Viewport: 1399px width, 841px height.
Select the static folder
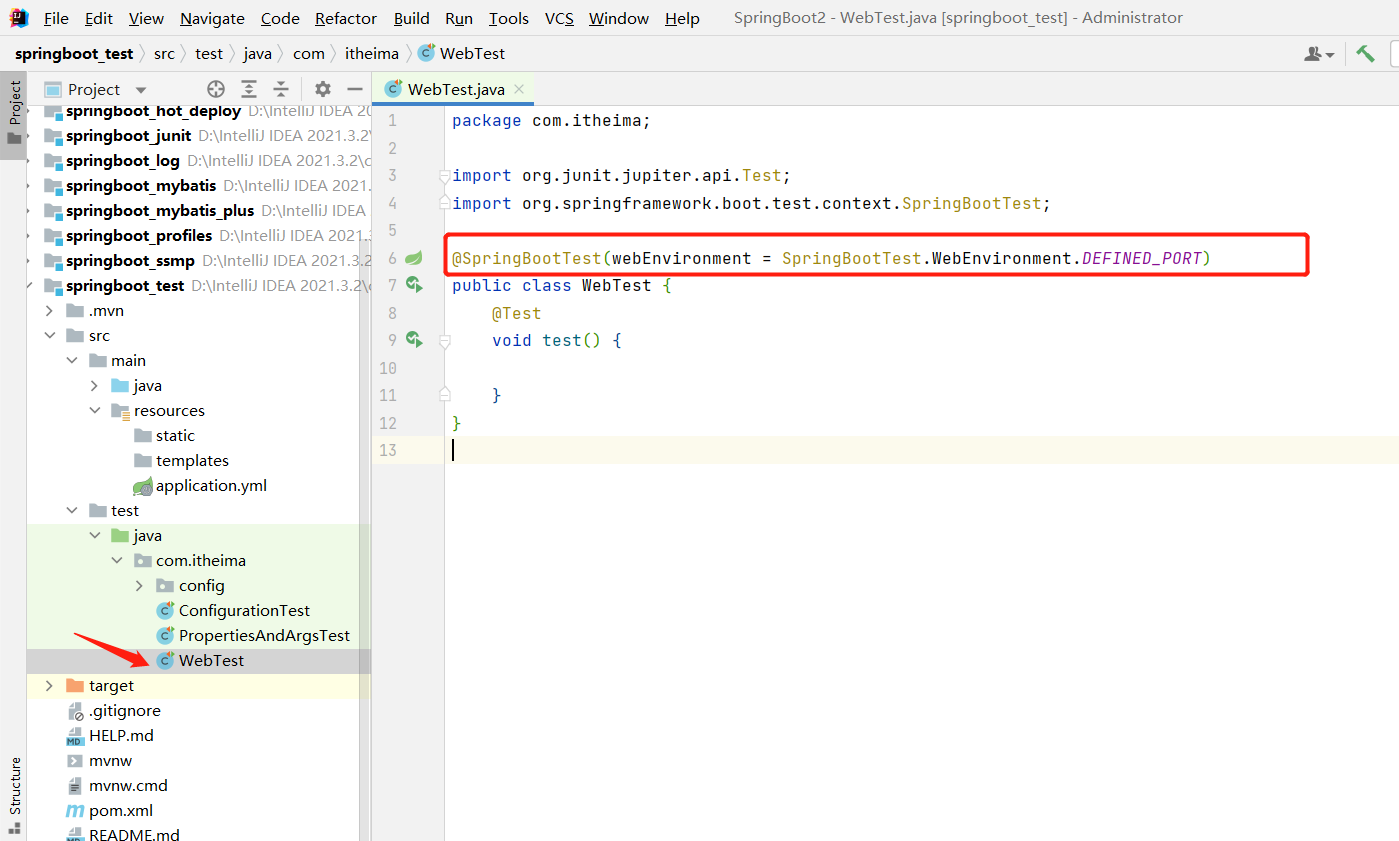click(x=175, y=435)
